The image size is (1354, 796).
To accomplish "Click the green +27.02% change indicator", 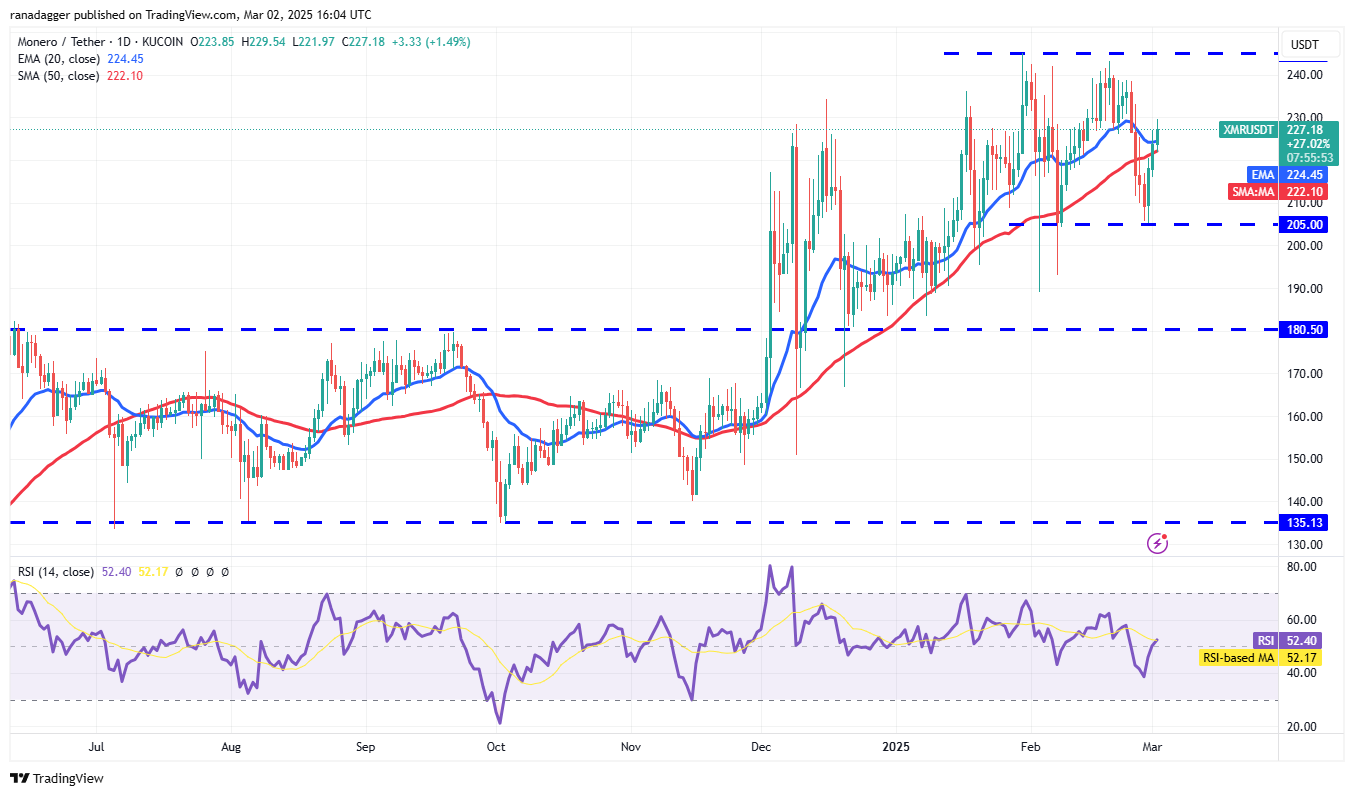I will tap(1305, 143).
